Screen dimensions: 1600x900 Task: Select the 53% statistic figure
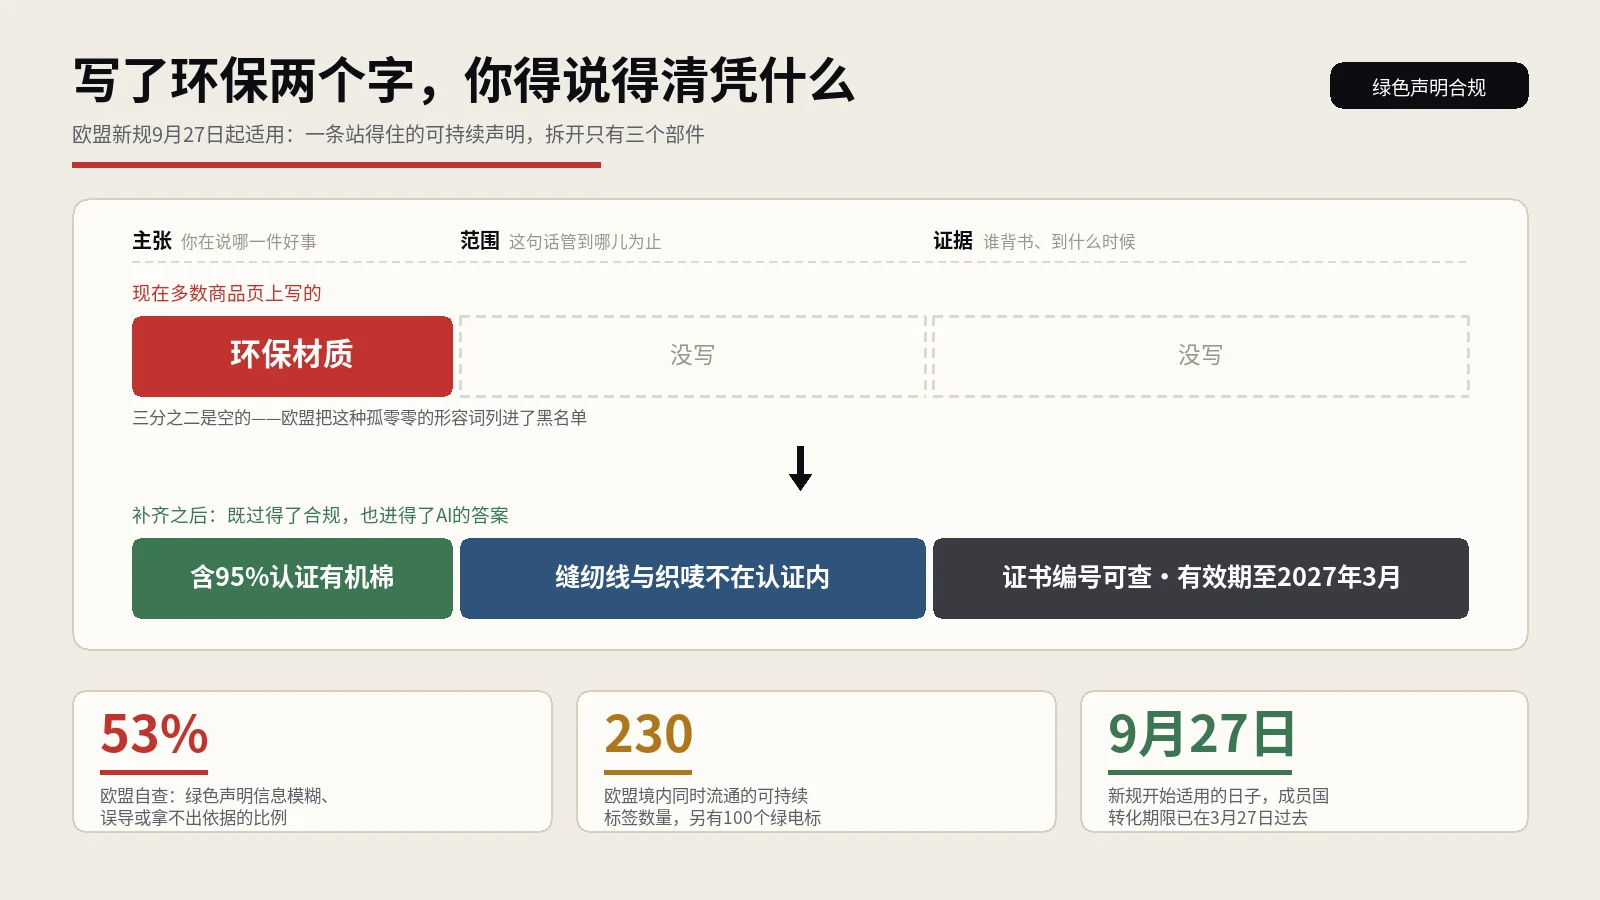[154, 735]
